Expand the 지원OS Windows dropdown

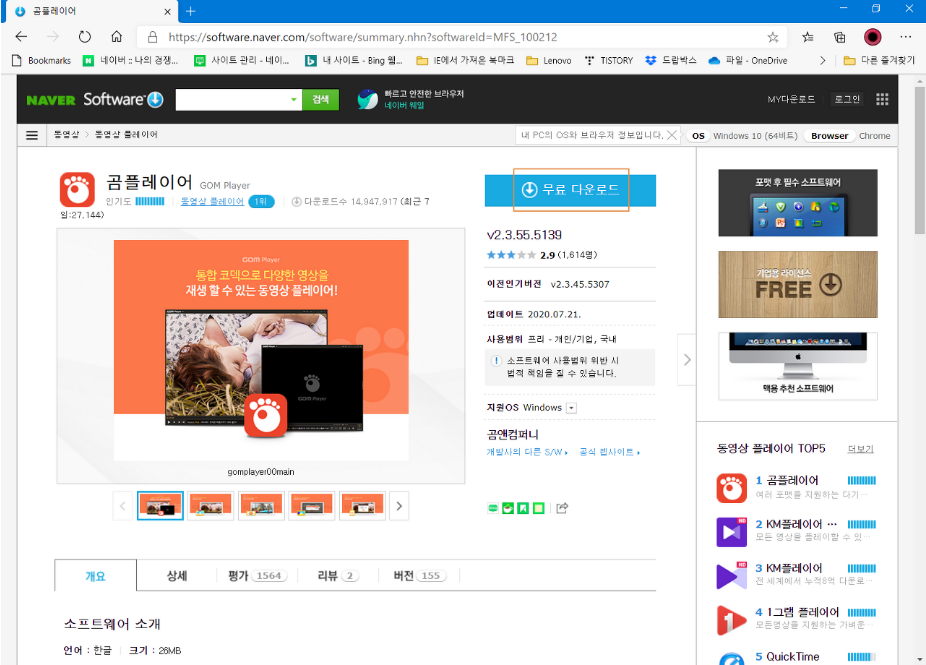pyautogui.click(x=571, y=408)
